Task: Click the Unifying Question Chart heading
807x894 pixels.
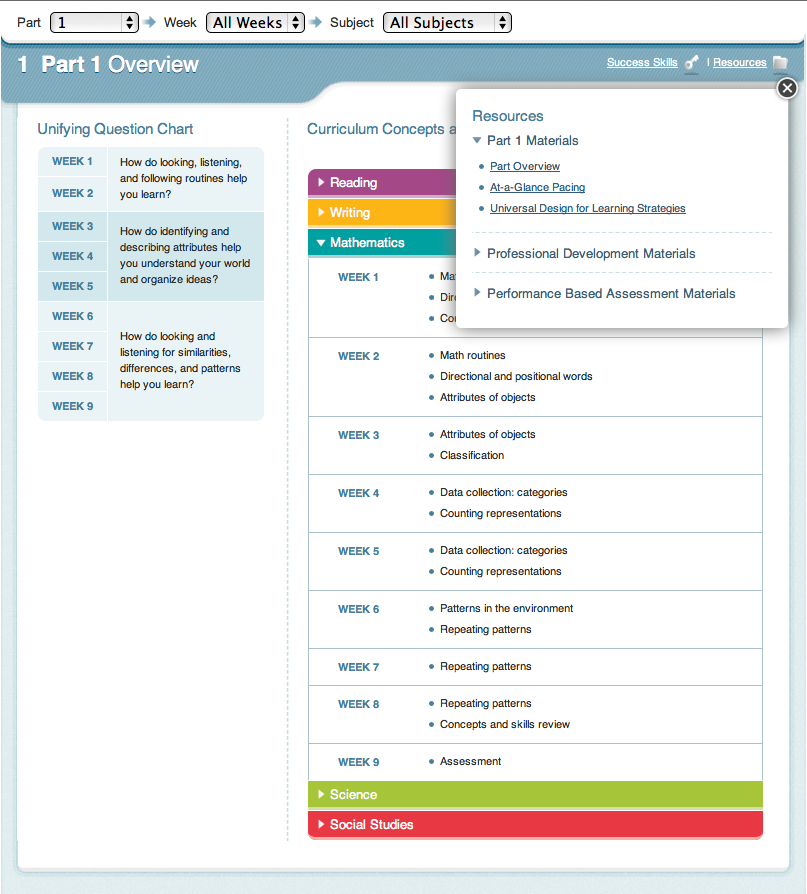Action: point(115,129)
